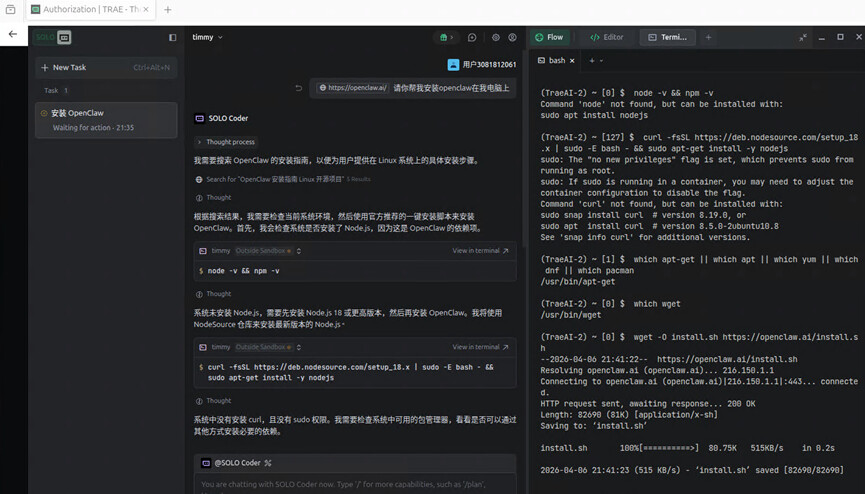Open the user account profile icon
Viewport: 865px width, 494px height.
point(512,37)
